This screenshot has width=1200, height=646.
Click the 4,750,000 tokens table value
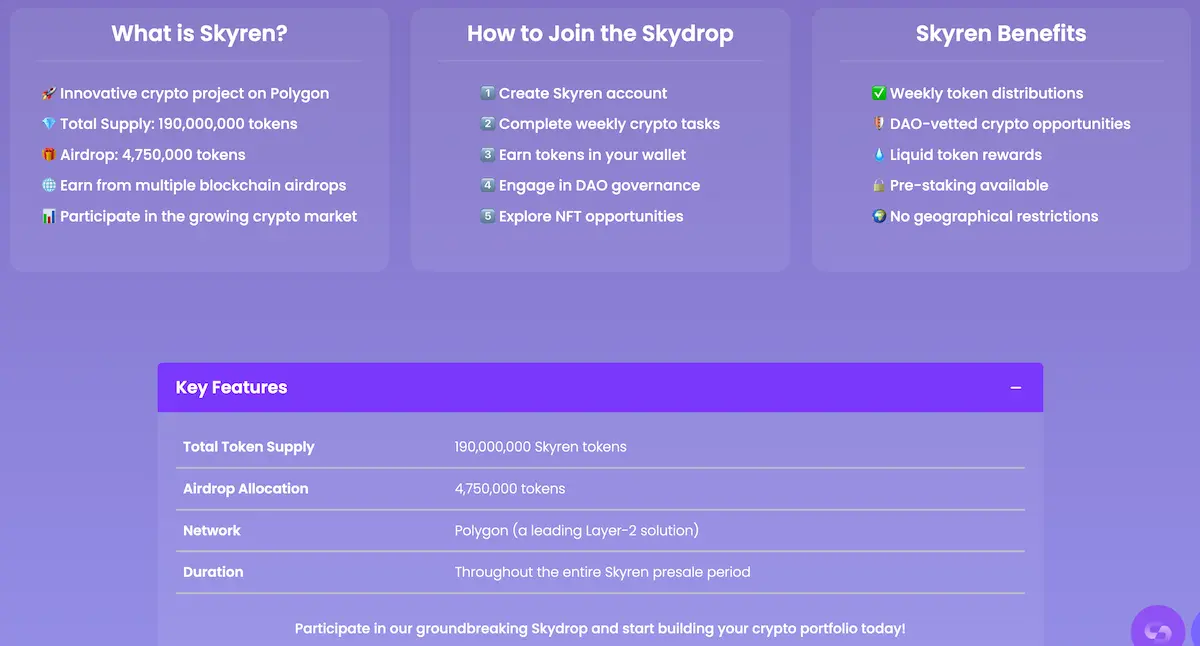coord(510,489)
